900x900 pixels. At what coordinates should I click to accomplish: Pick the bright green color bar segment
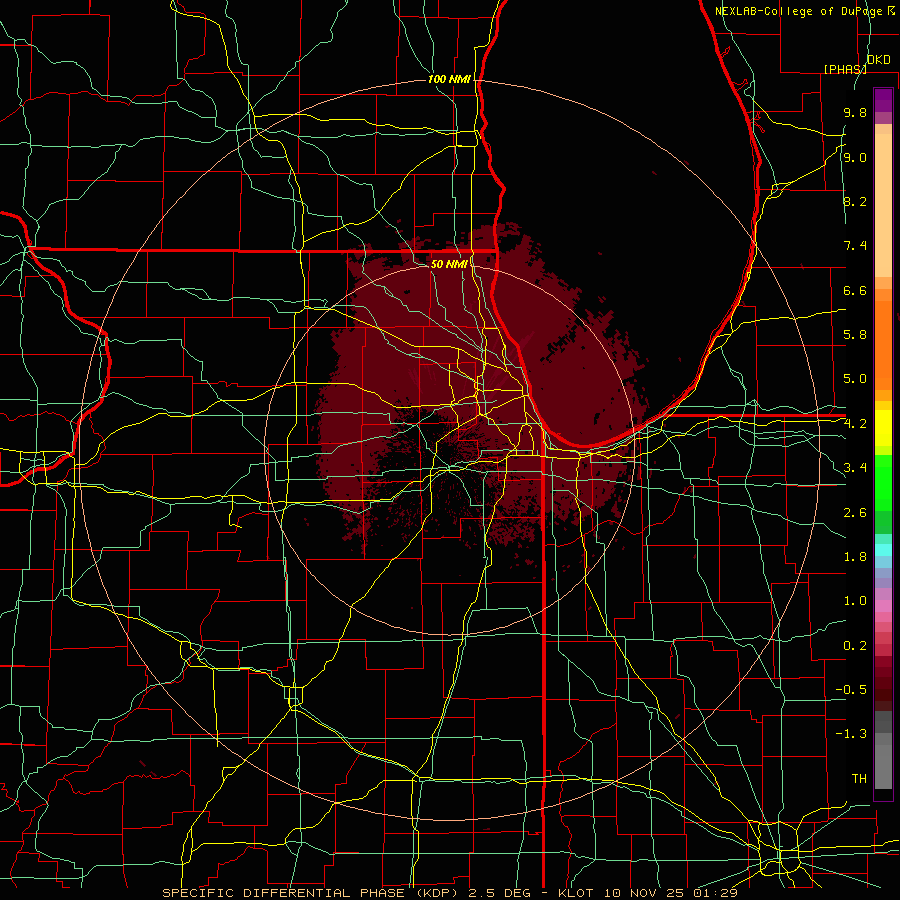tap(883, 483)
